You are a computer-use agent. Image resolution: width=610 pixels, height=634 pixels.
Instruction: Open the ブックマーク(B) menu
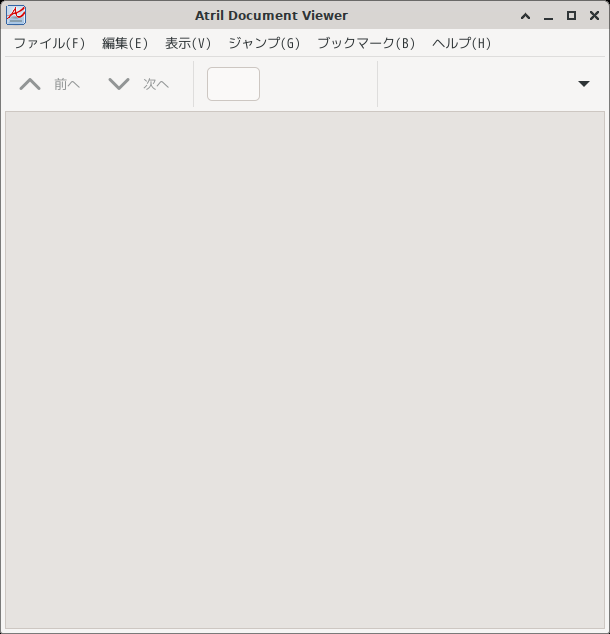coord(366,43)
